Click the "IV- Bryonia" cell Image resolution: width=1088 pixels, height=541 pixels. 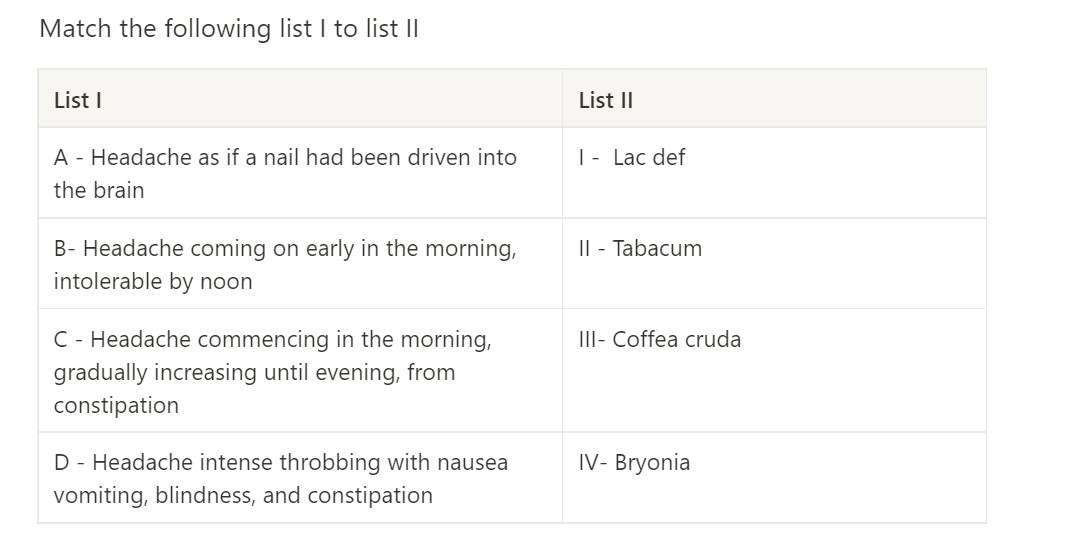point(634,462)
